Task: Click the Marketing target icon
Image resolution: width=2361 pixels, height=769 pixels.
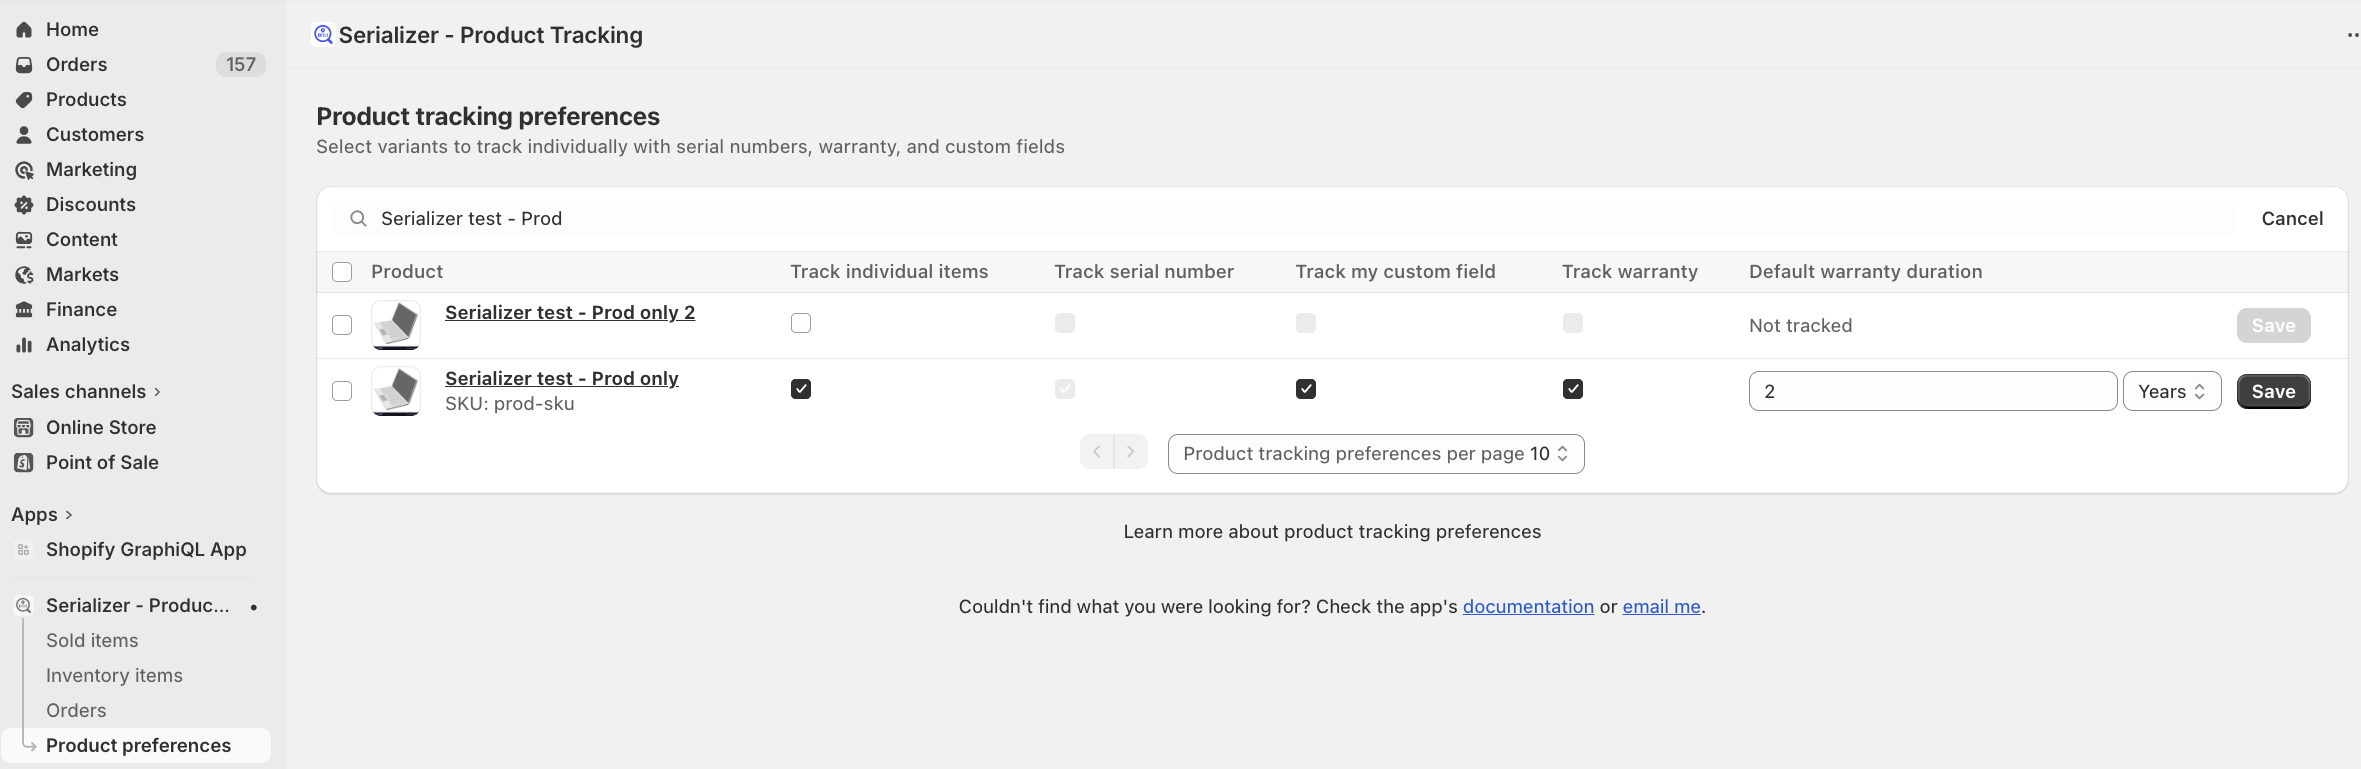Action: [x=24, y=170]
